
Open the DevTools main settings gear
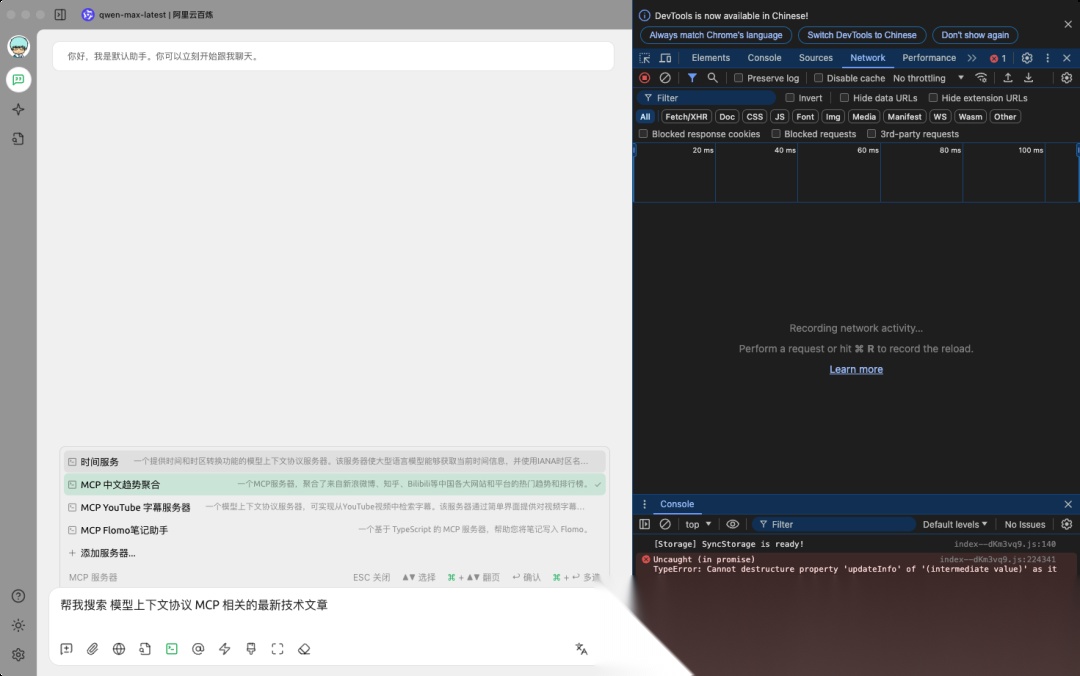click(1027, 59)
